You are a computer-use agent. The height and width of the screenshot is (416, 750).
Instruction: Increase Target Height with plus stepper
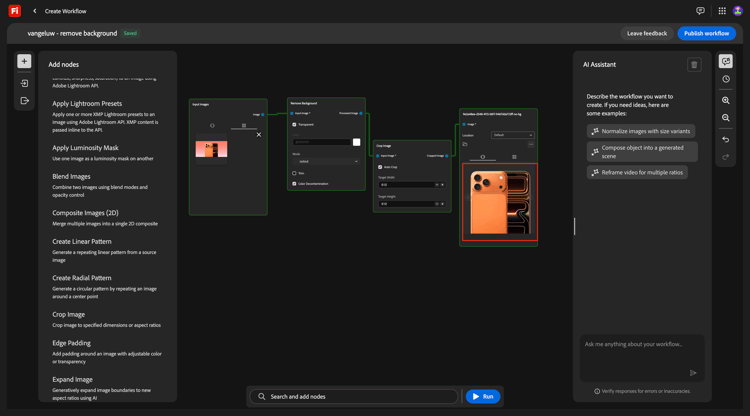click(442, 204)
